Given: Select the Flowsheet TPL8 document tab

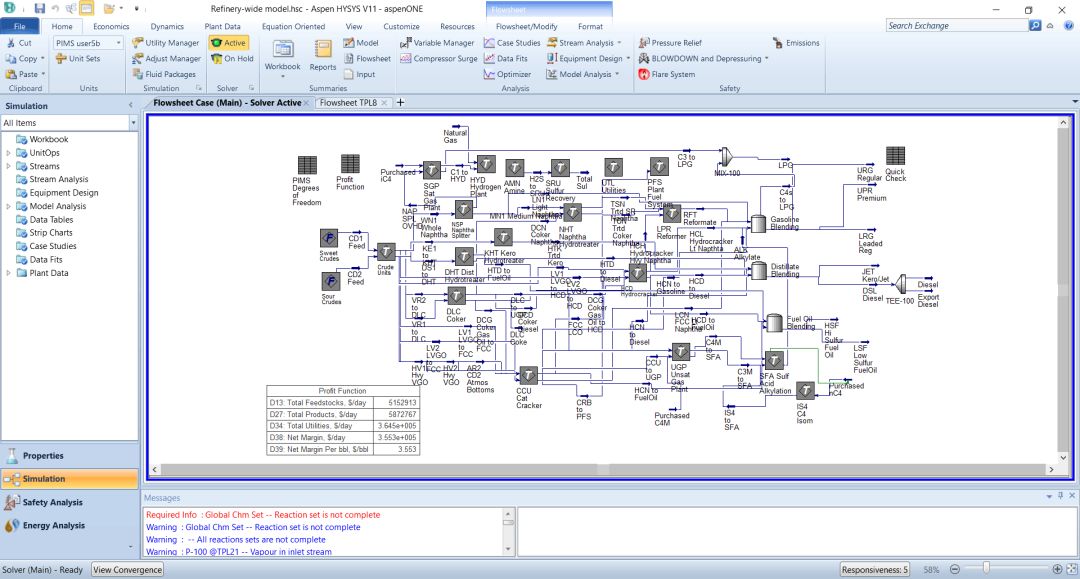Looking at the screenshot, I should (348, 103).
